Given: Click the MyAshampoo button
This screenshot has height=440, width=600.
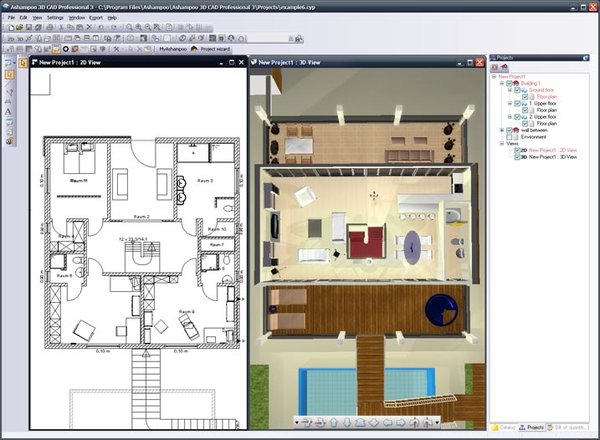Looking at the screenshot, I should coord(172,48).
